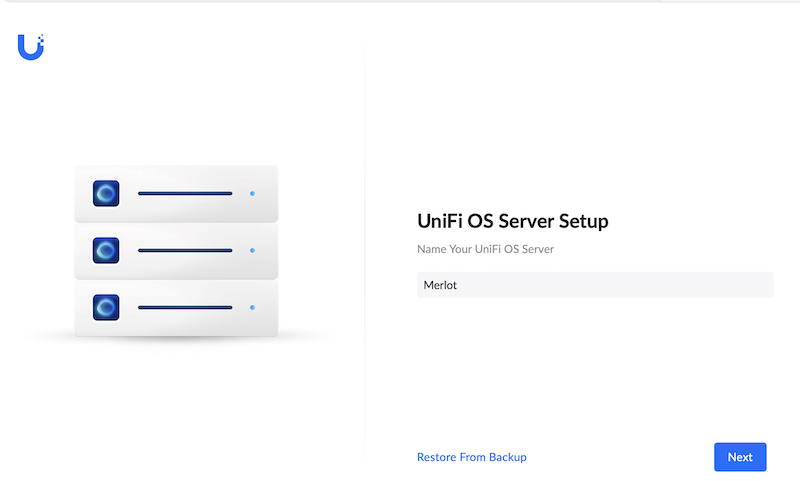
Task: Click the Next button
Action: coord(740,457)
